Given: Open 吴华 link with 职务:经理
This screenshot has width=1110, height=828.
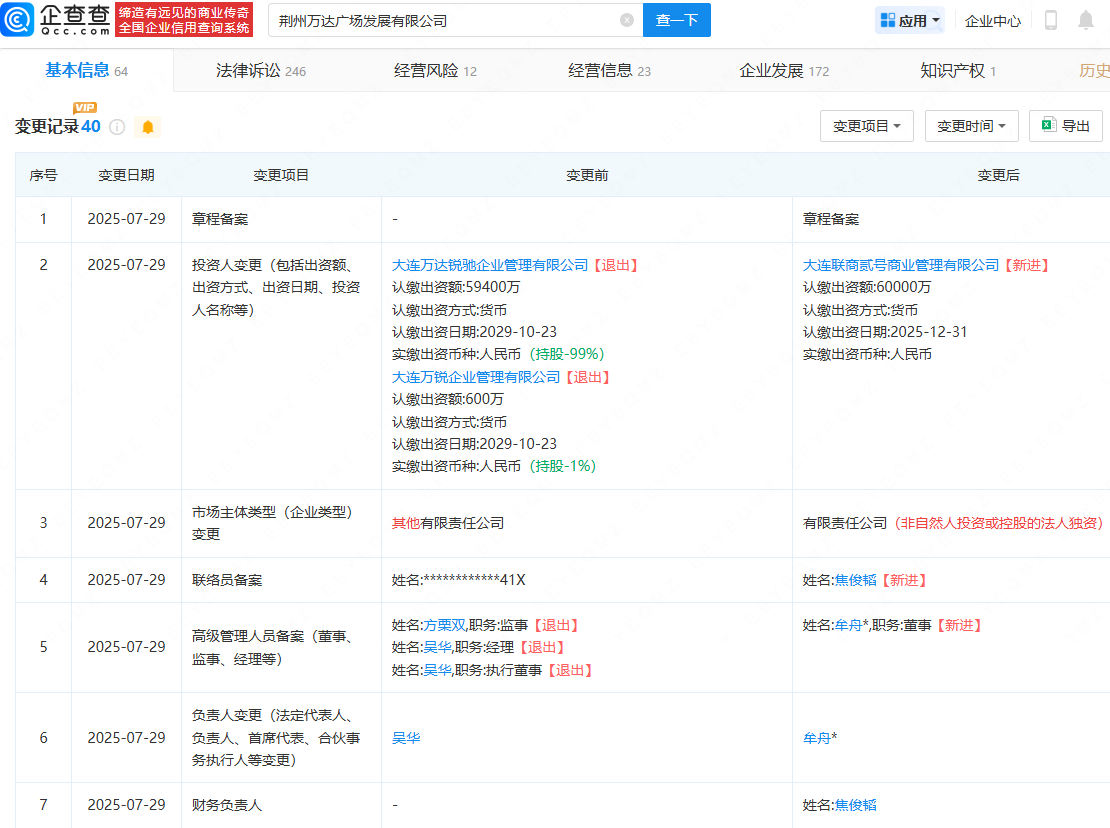Looking at the screenshot, I should 437,648.
